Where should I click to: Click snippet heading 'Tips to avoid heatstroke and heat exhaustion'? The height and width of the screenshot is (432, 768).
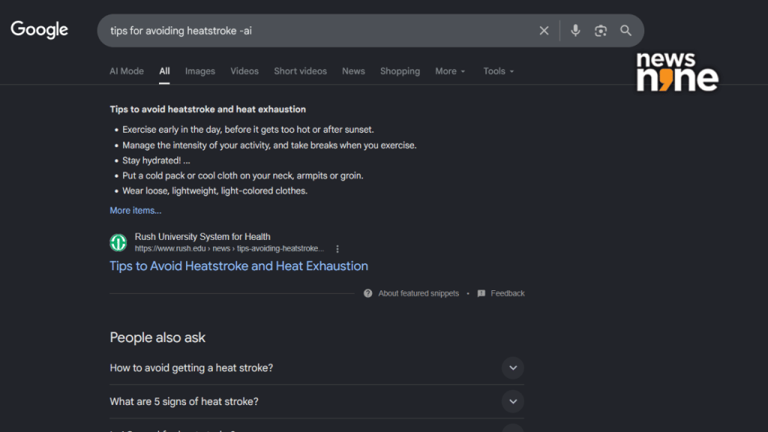coord(208,109)
